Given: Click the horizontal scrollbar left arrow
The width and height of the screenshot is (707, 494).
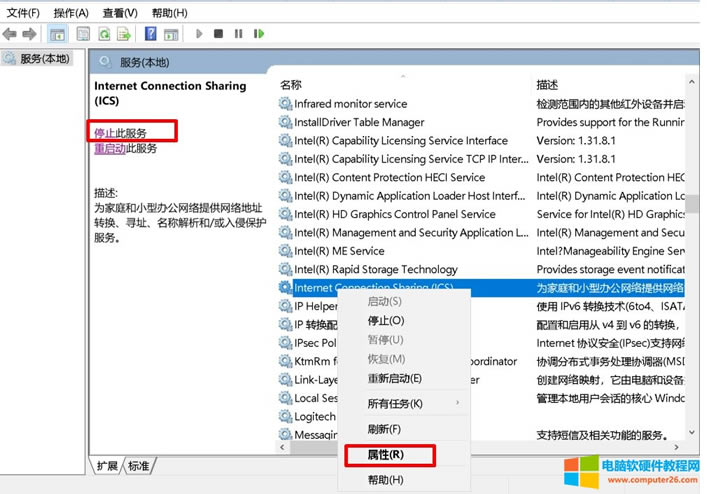Looking at the screenshot, I should point(282,447).
